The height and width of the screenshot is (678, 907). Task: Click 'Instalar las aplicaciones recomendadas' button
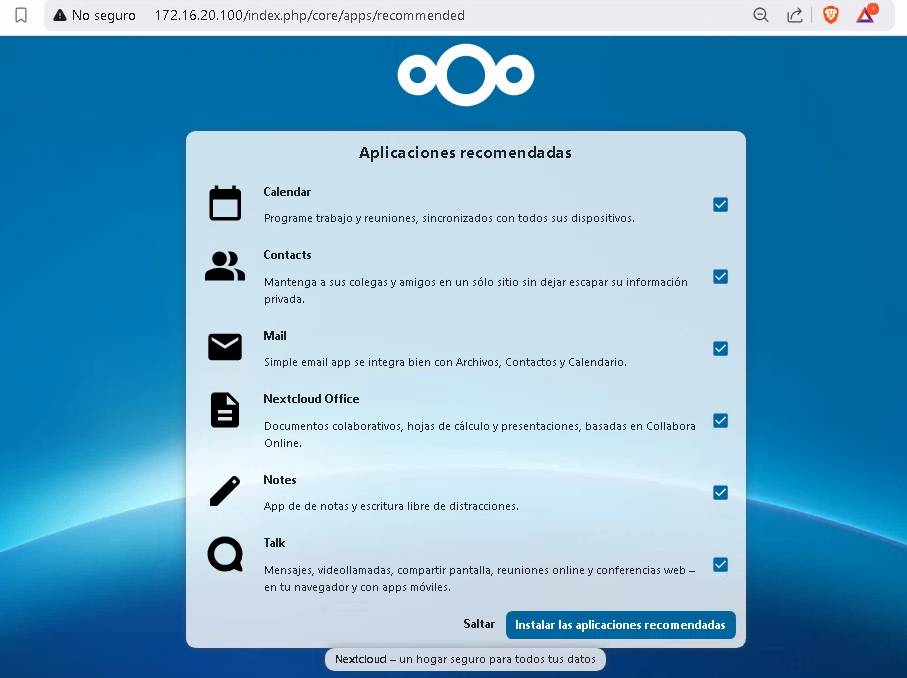[621, 625]
